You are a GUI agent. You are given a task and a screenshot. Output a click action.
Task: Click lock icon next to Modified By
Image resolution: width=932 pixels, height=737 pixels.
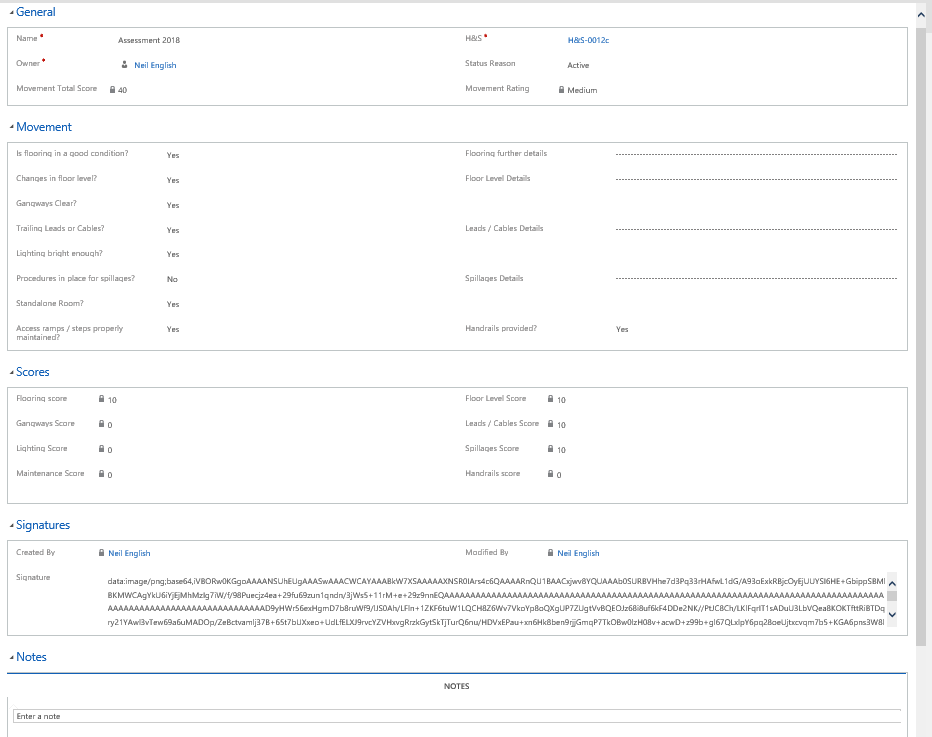point(551,553)
